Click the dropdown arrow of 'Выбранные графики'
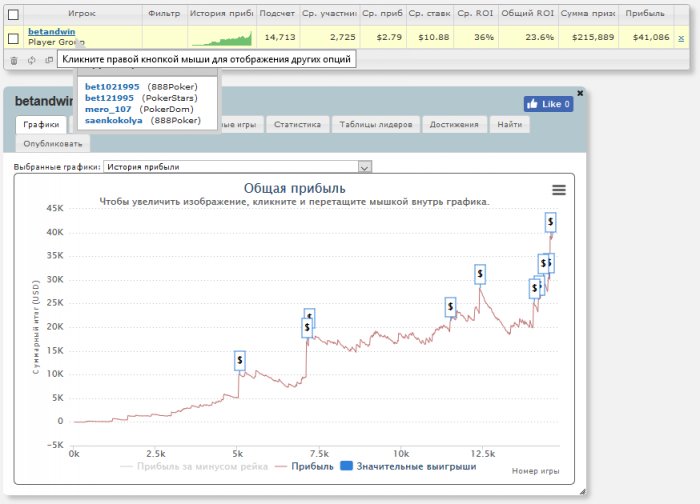Viewport: 700px width, 504px height. tap(365, 167)
